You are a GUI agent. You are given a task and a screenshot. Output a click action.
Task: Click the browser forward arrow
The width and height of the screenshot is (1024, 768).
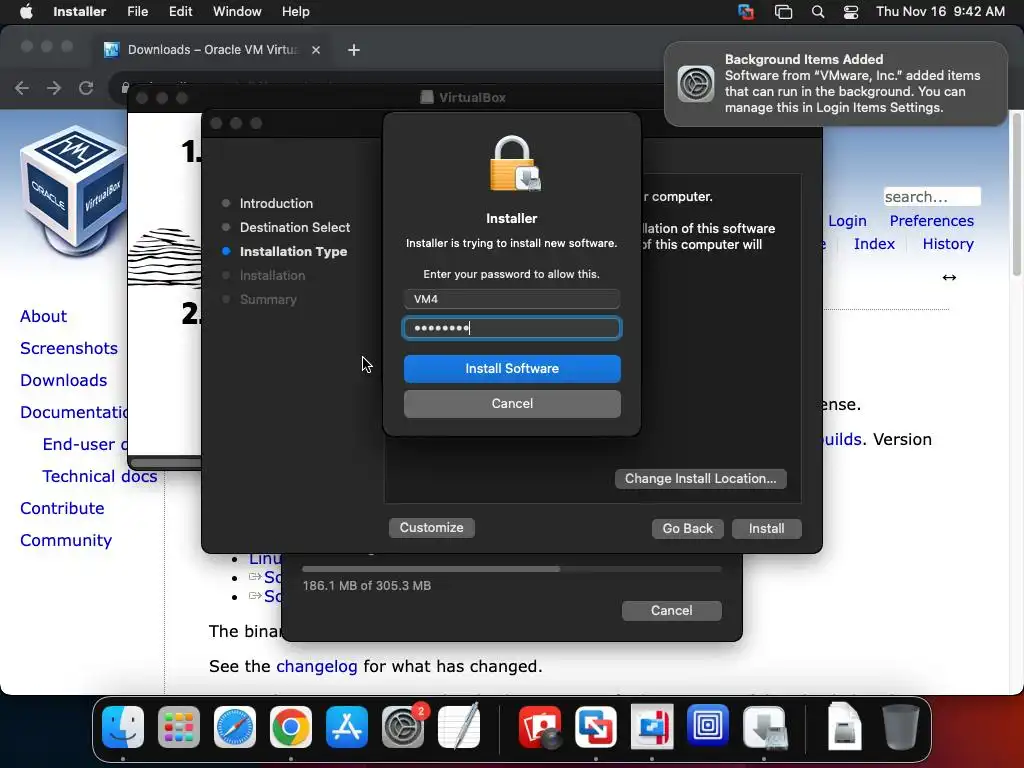point(54,88)
